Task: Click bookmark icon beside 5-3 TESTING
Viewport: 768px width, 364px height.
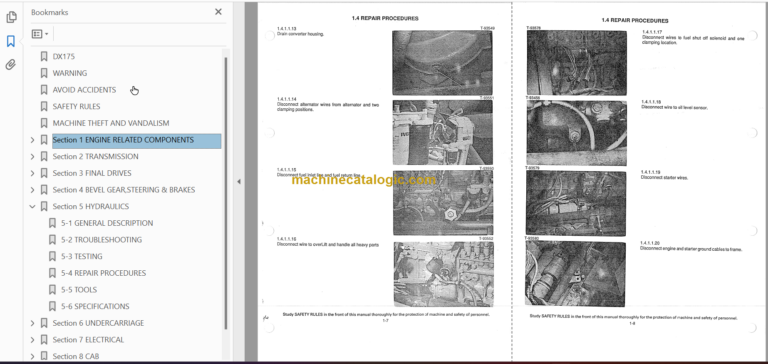Action: tap(52, 256)
